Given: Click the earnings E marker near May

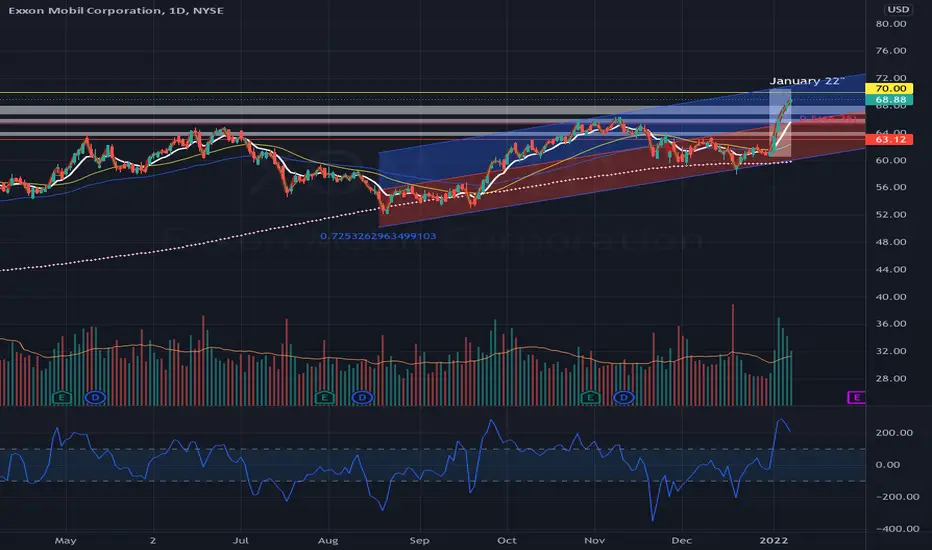Looking at the screenshot, I should pyautogui.click(x=62, y=397).
